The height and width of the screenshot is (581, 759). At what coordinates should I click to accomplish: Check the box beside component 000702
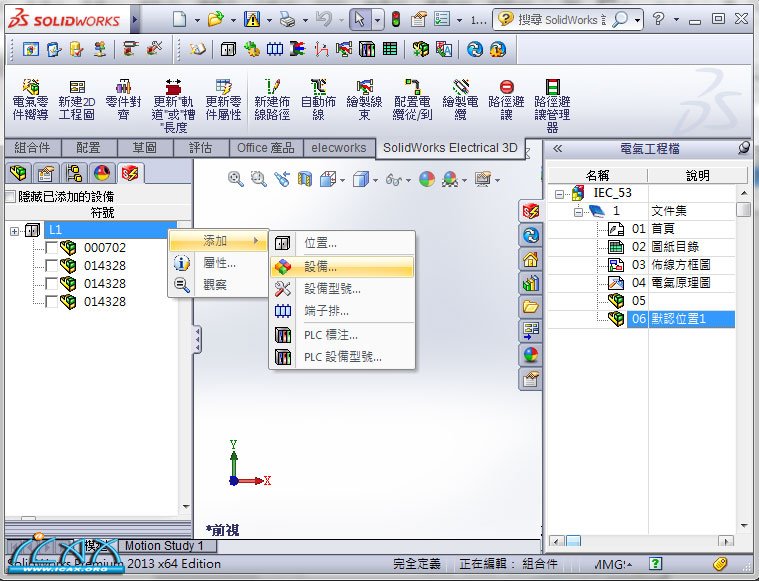pyautogui.click(x=51, y=248)
